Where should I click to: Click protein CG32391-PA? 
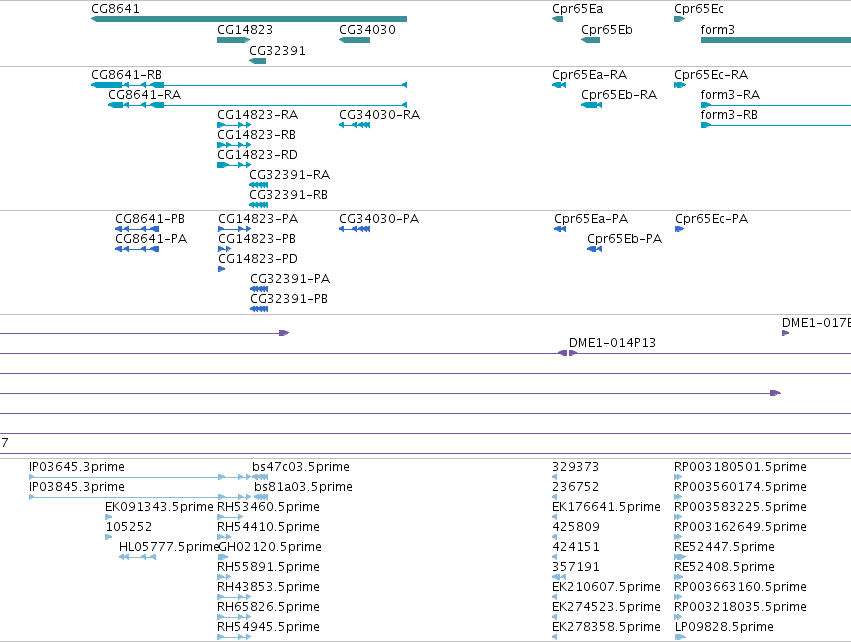point(259,289)
